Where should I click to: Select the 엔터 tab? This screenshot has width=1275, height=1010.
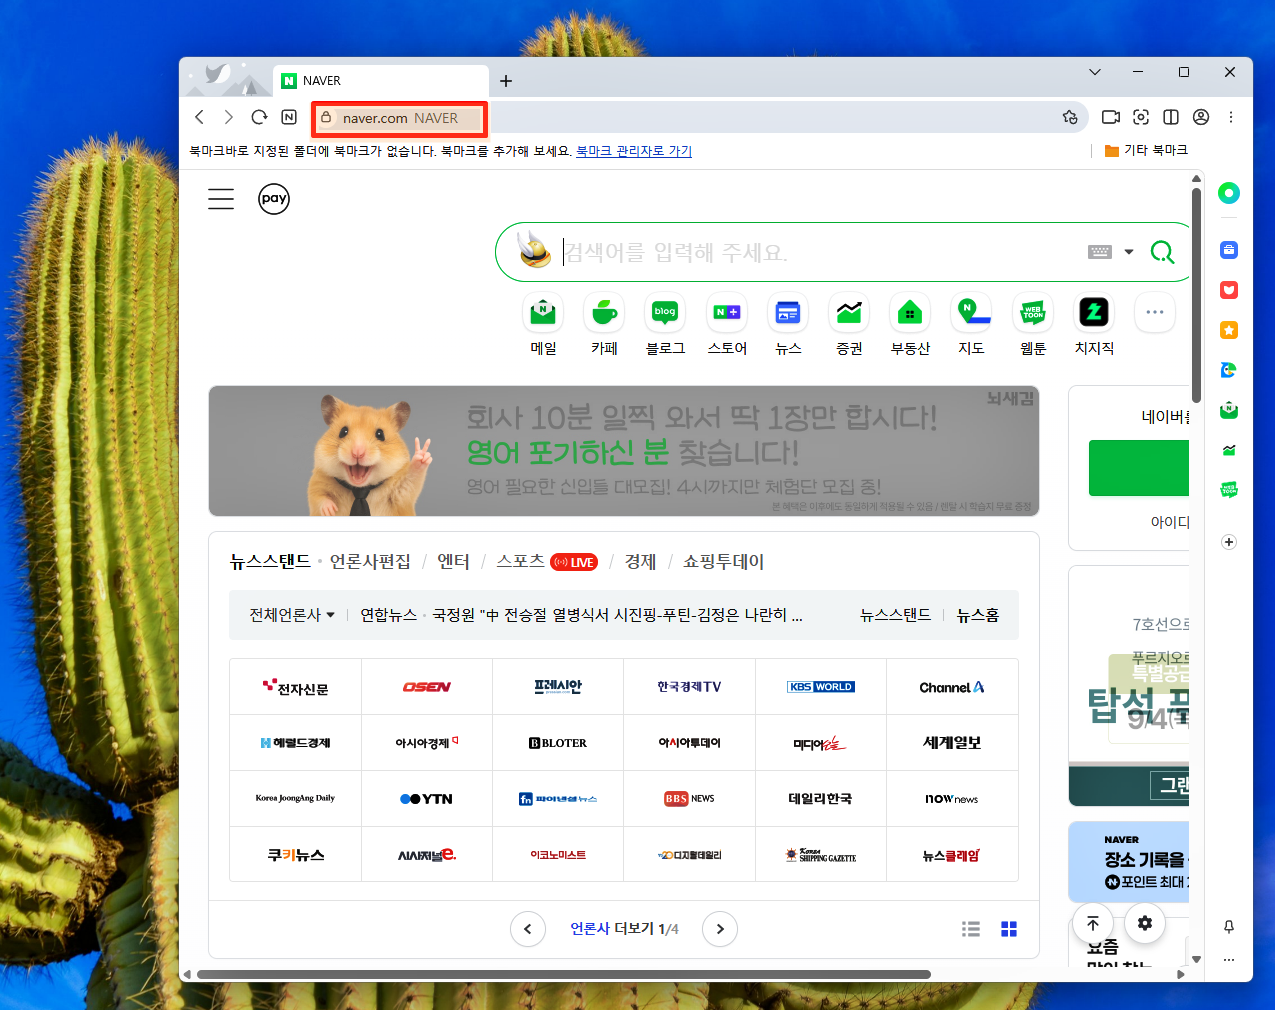coord(453,562)
